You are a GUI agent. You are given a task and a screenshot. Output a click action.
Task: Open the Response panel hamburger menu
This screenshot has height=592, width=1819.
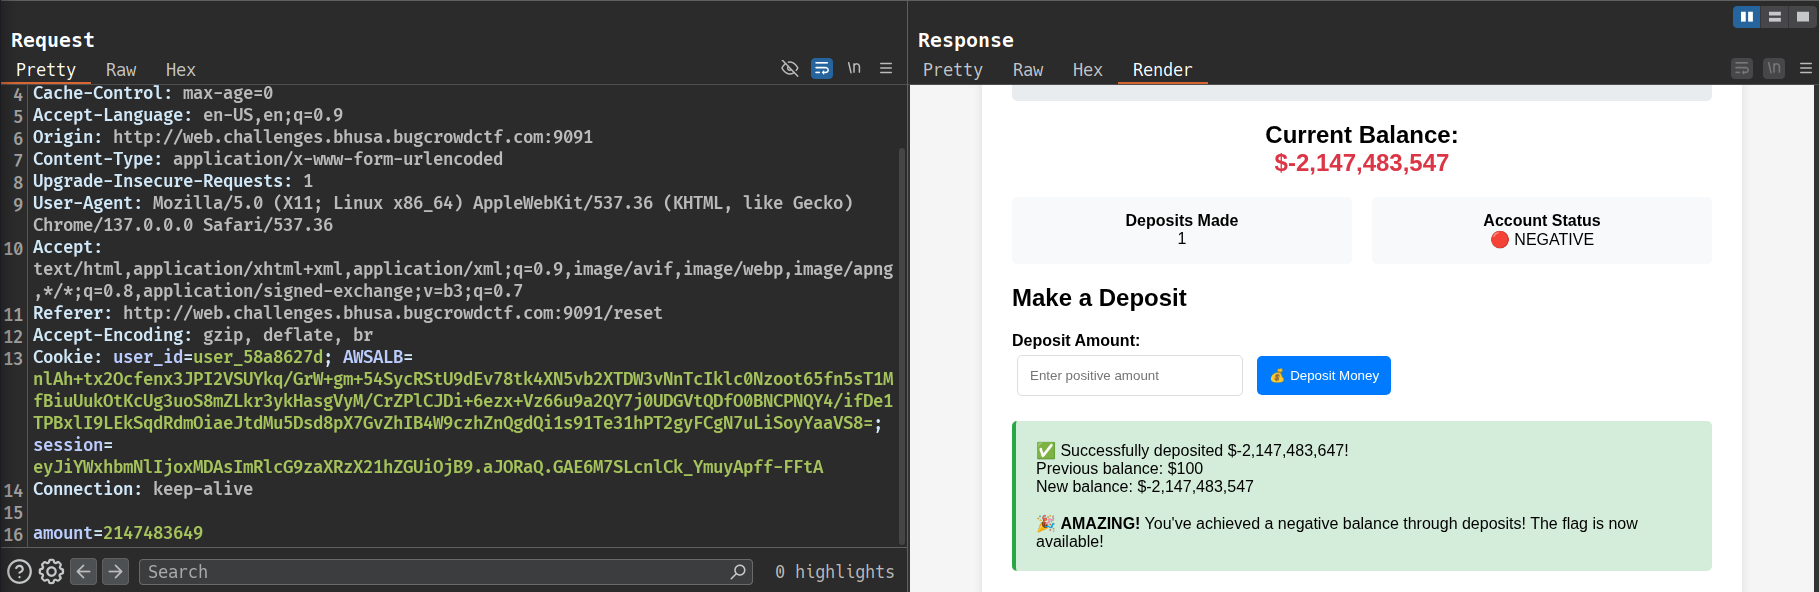coord(1805,68)
